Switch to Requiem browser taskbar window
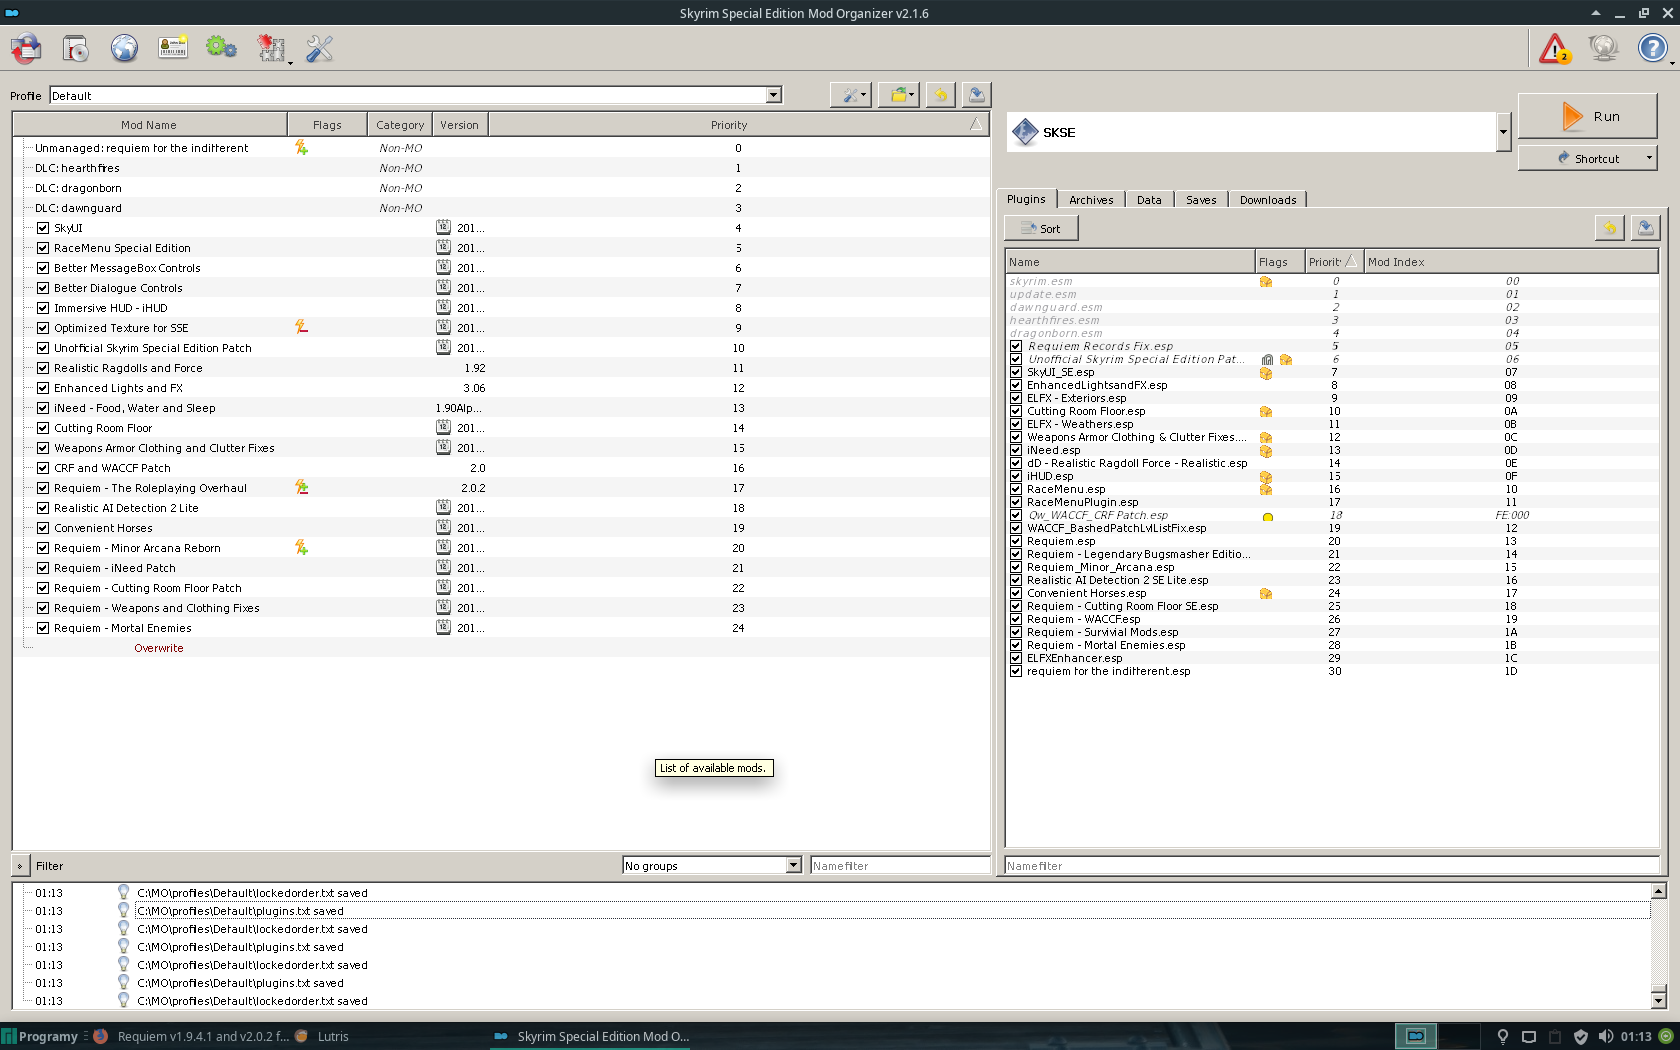1680x1050 pixels. tap(192, 1036)
